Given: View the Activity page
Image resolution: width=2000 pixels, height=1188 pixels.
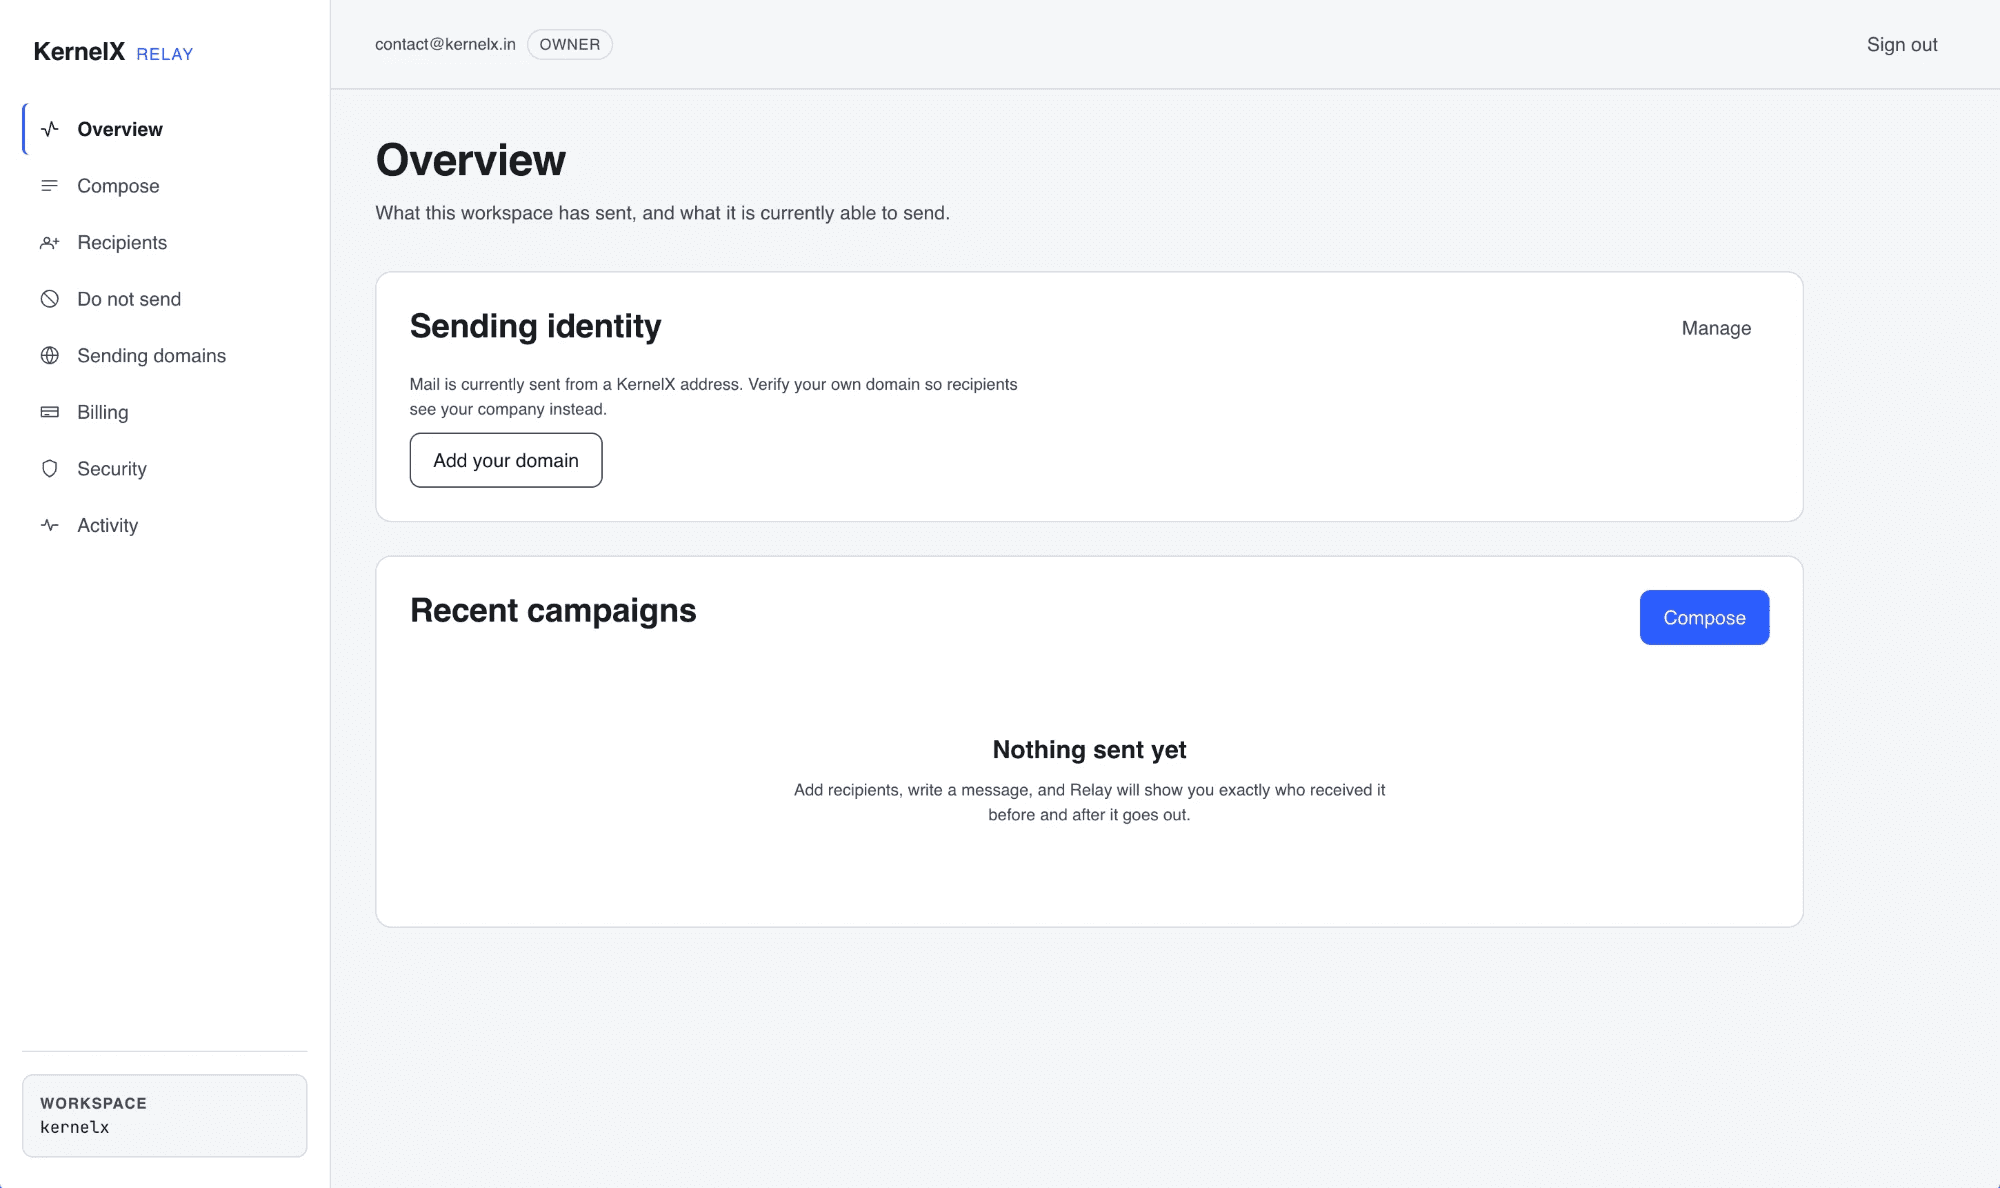Looking at the screenshot, I should 165,525.
